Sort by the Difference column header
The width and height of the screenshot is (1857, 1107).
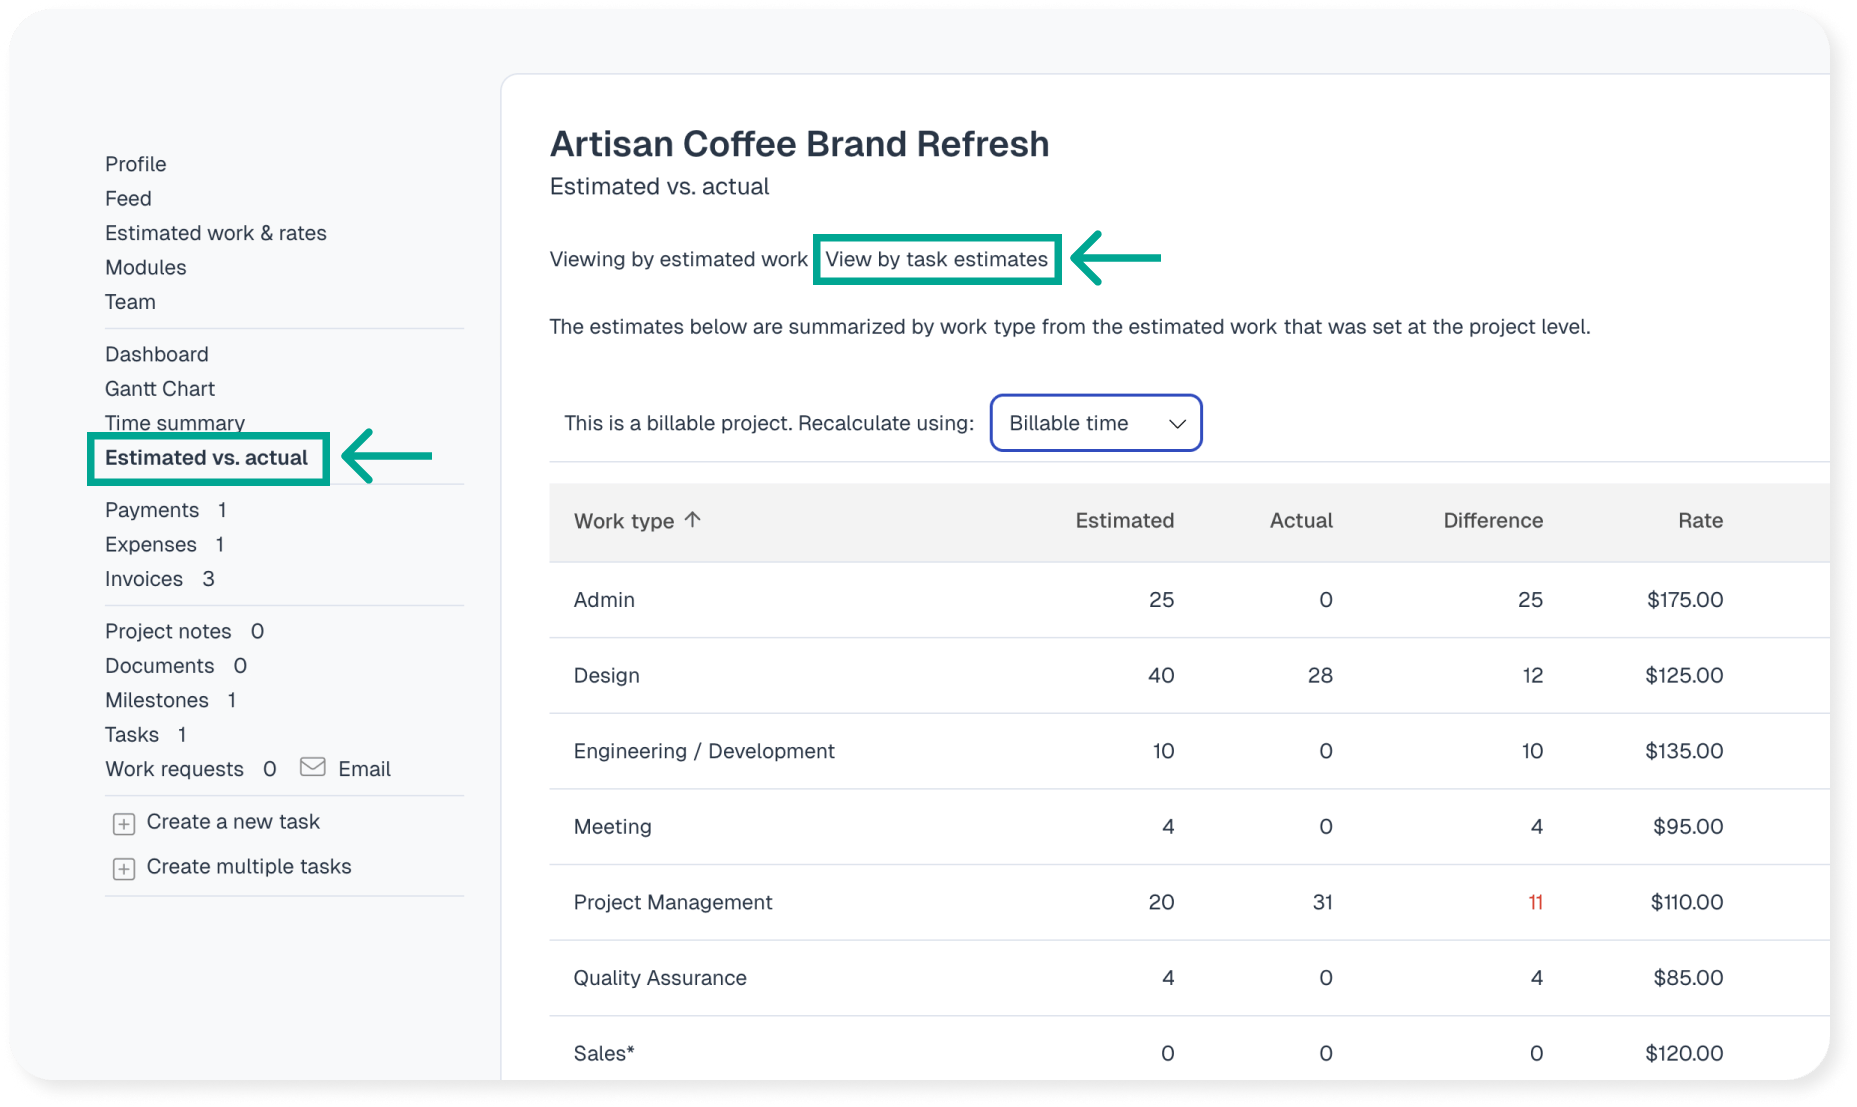tap(1492, 521)
